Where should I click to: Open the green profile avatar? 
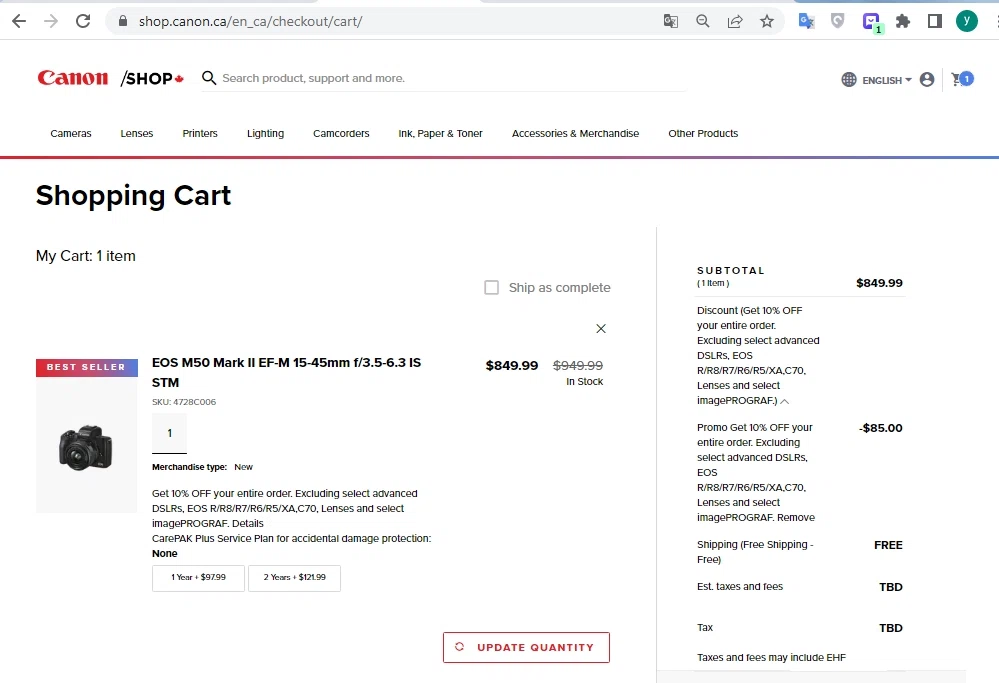[967, 21]
